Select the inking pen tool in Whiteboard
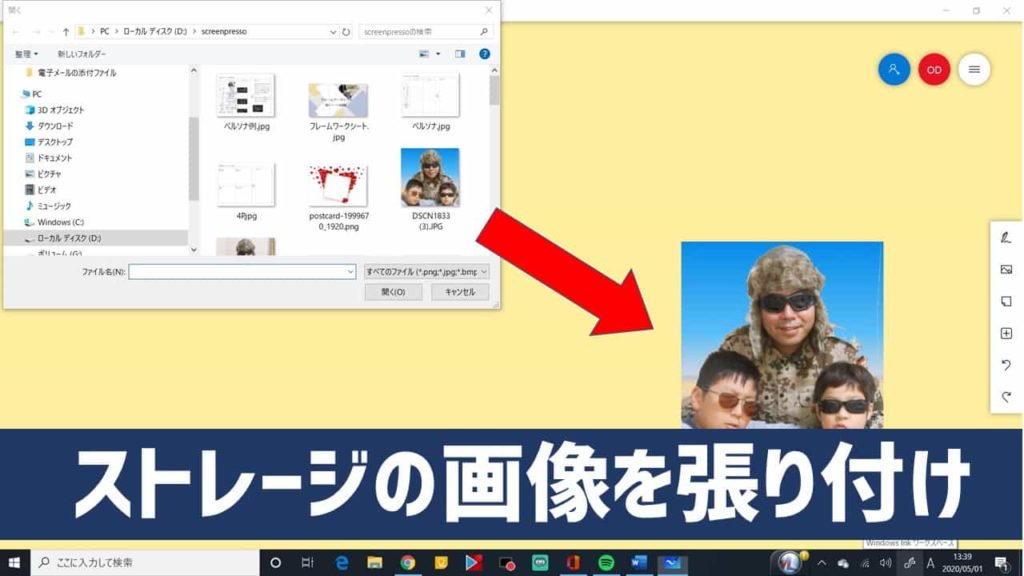This screenshot has height=576, width=1024. 1006,238
